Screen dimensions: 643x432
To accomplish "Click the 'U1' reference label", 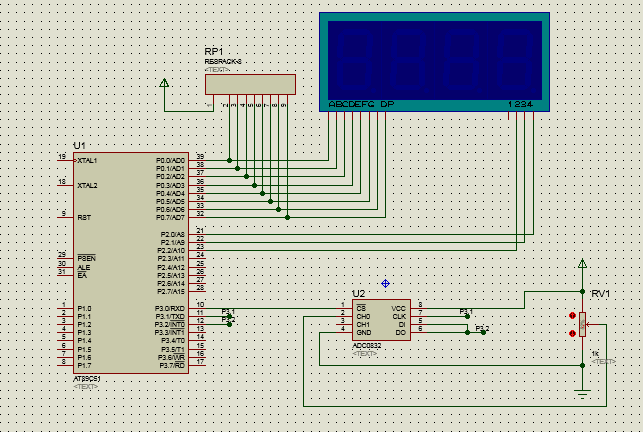I will point(79,146).
